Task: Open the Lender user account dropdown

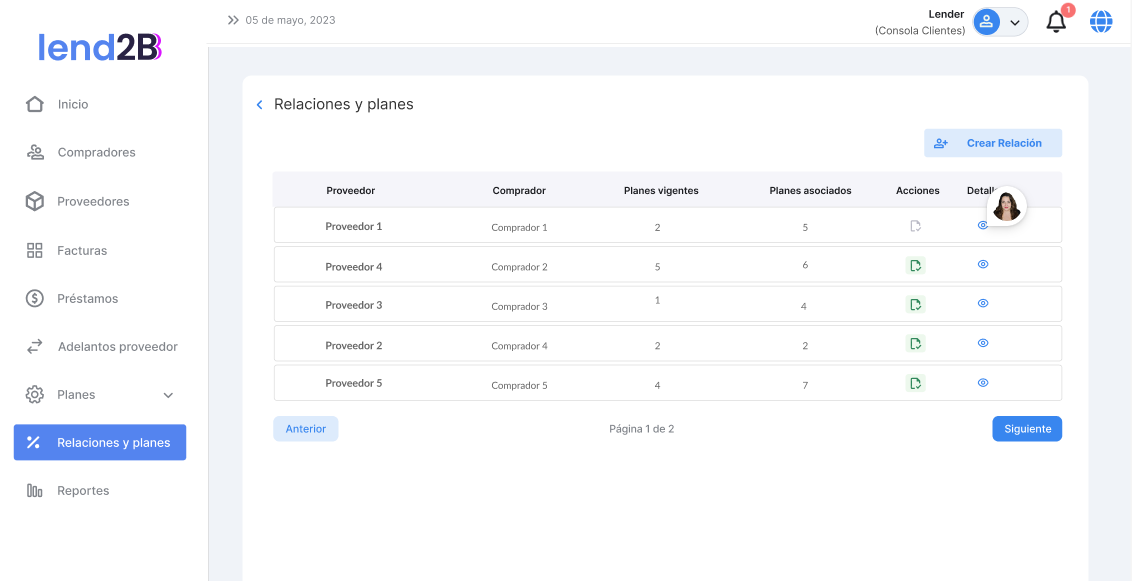Action: click(1000, 22)
